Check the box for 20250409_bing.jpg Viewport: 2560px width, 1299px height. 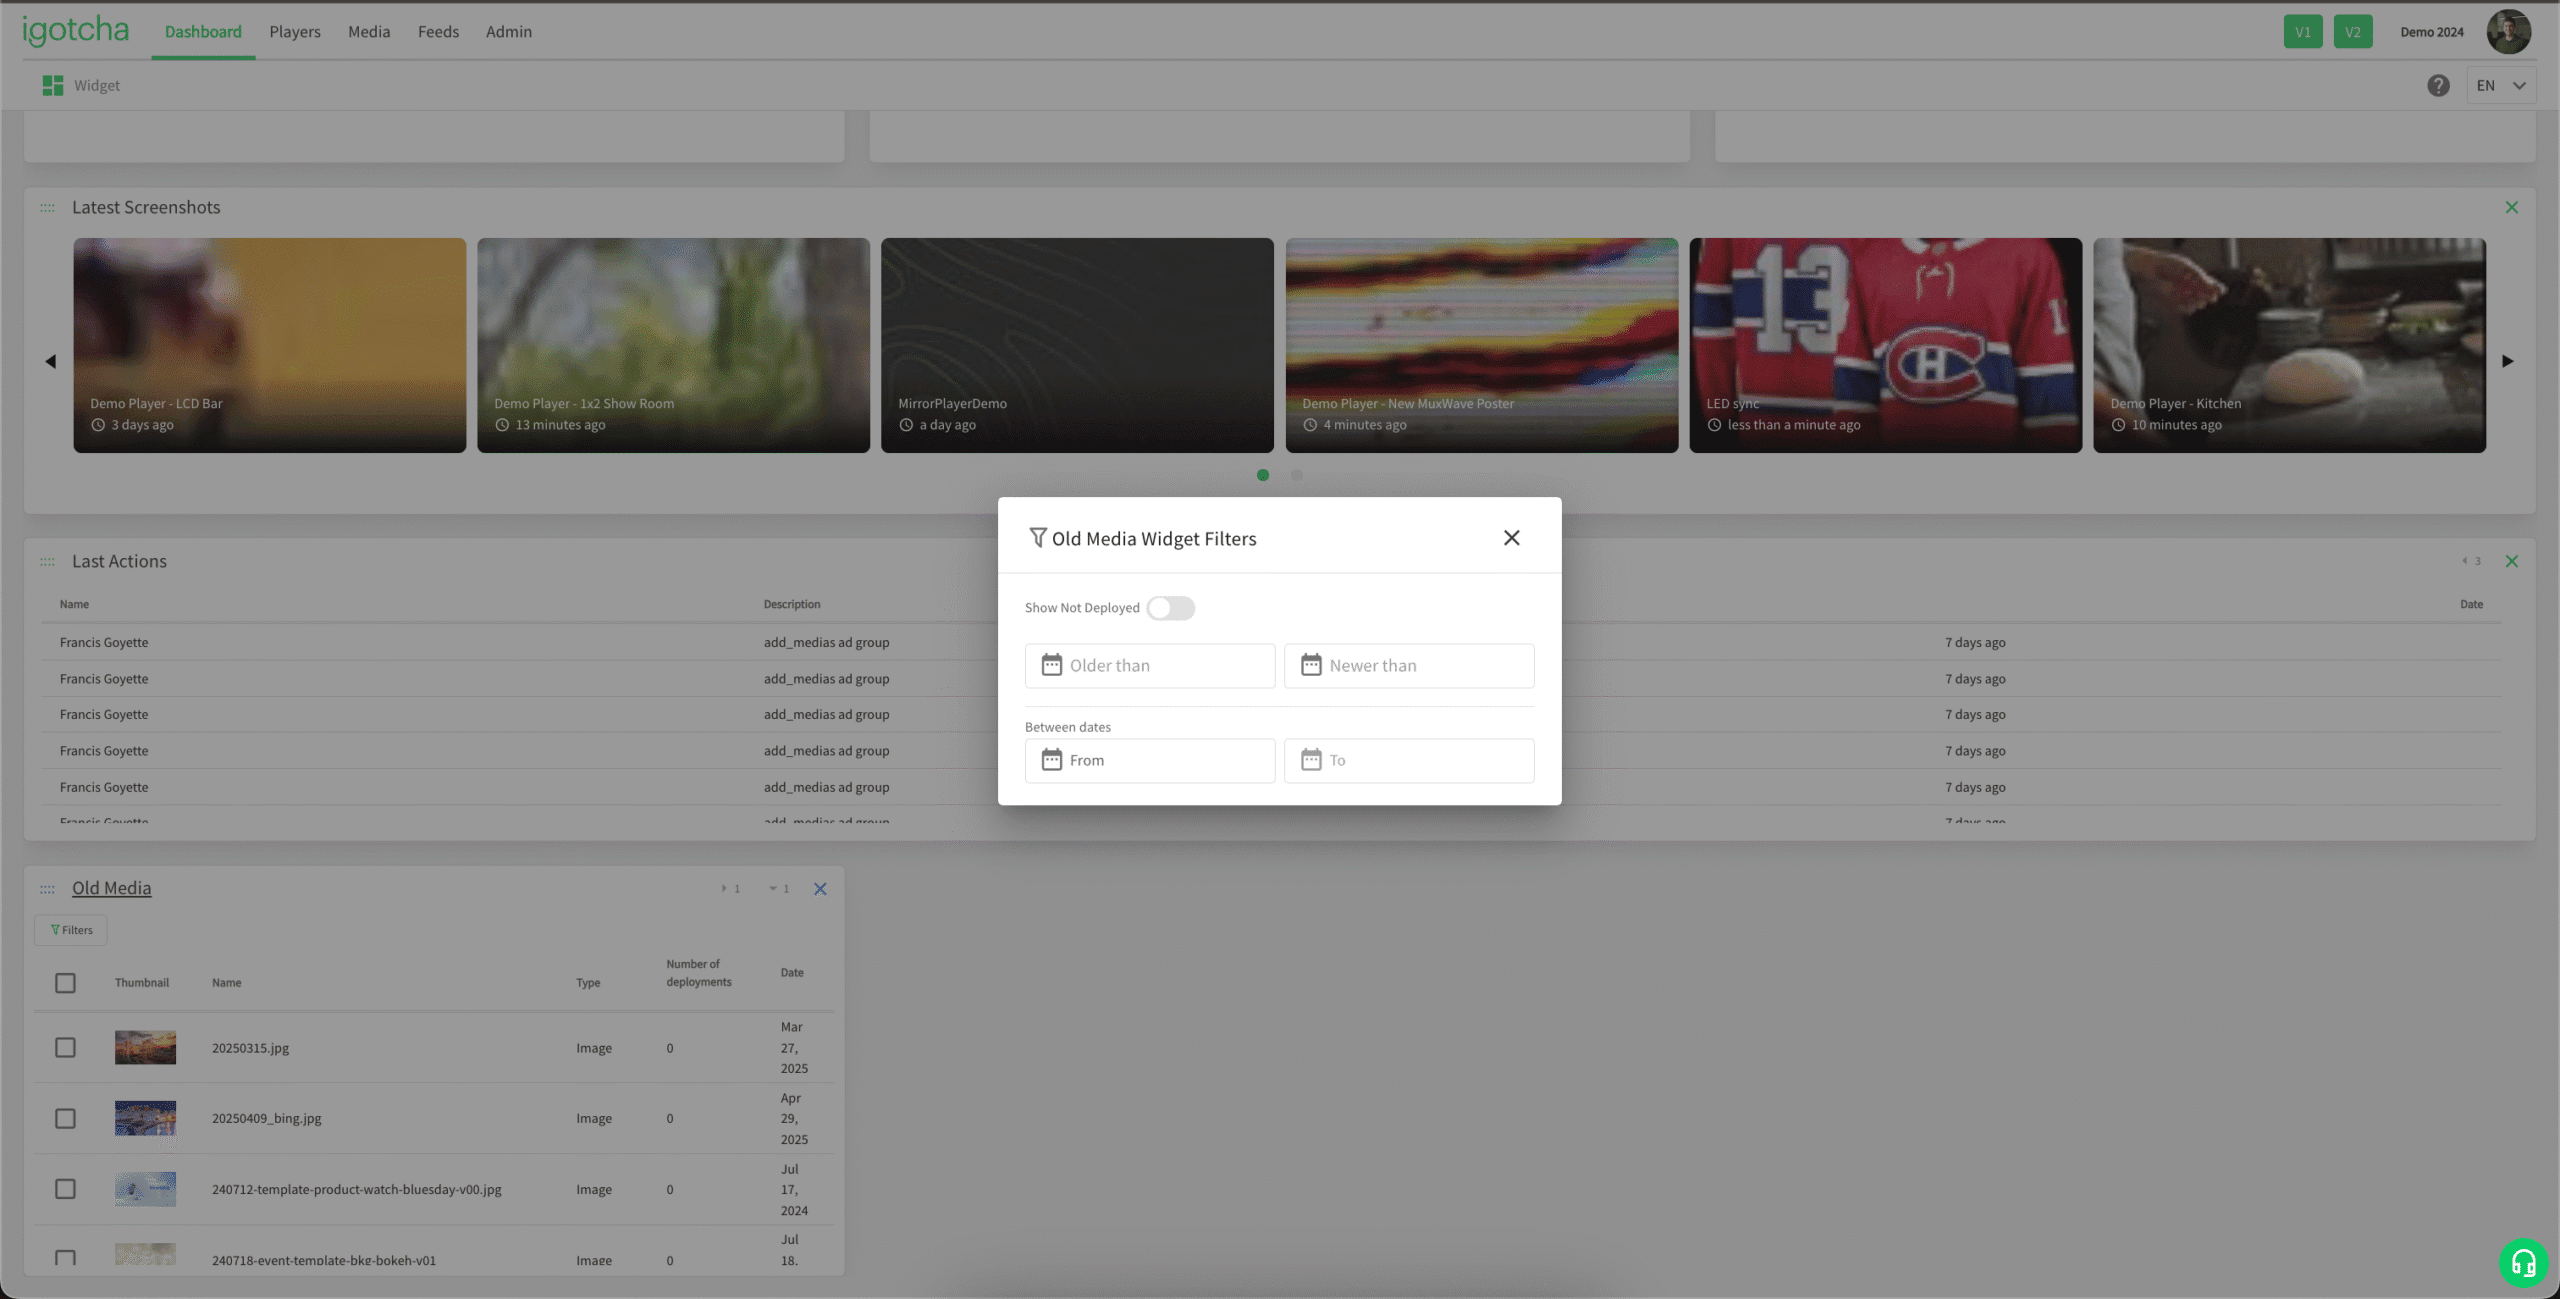[x=65, y=1118]
